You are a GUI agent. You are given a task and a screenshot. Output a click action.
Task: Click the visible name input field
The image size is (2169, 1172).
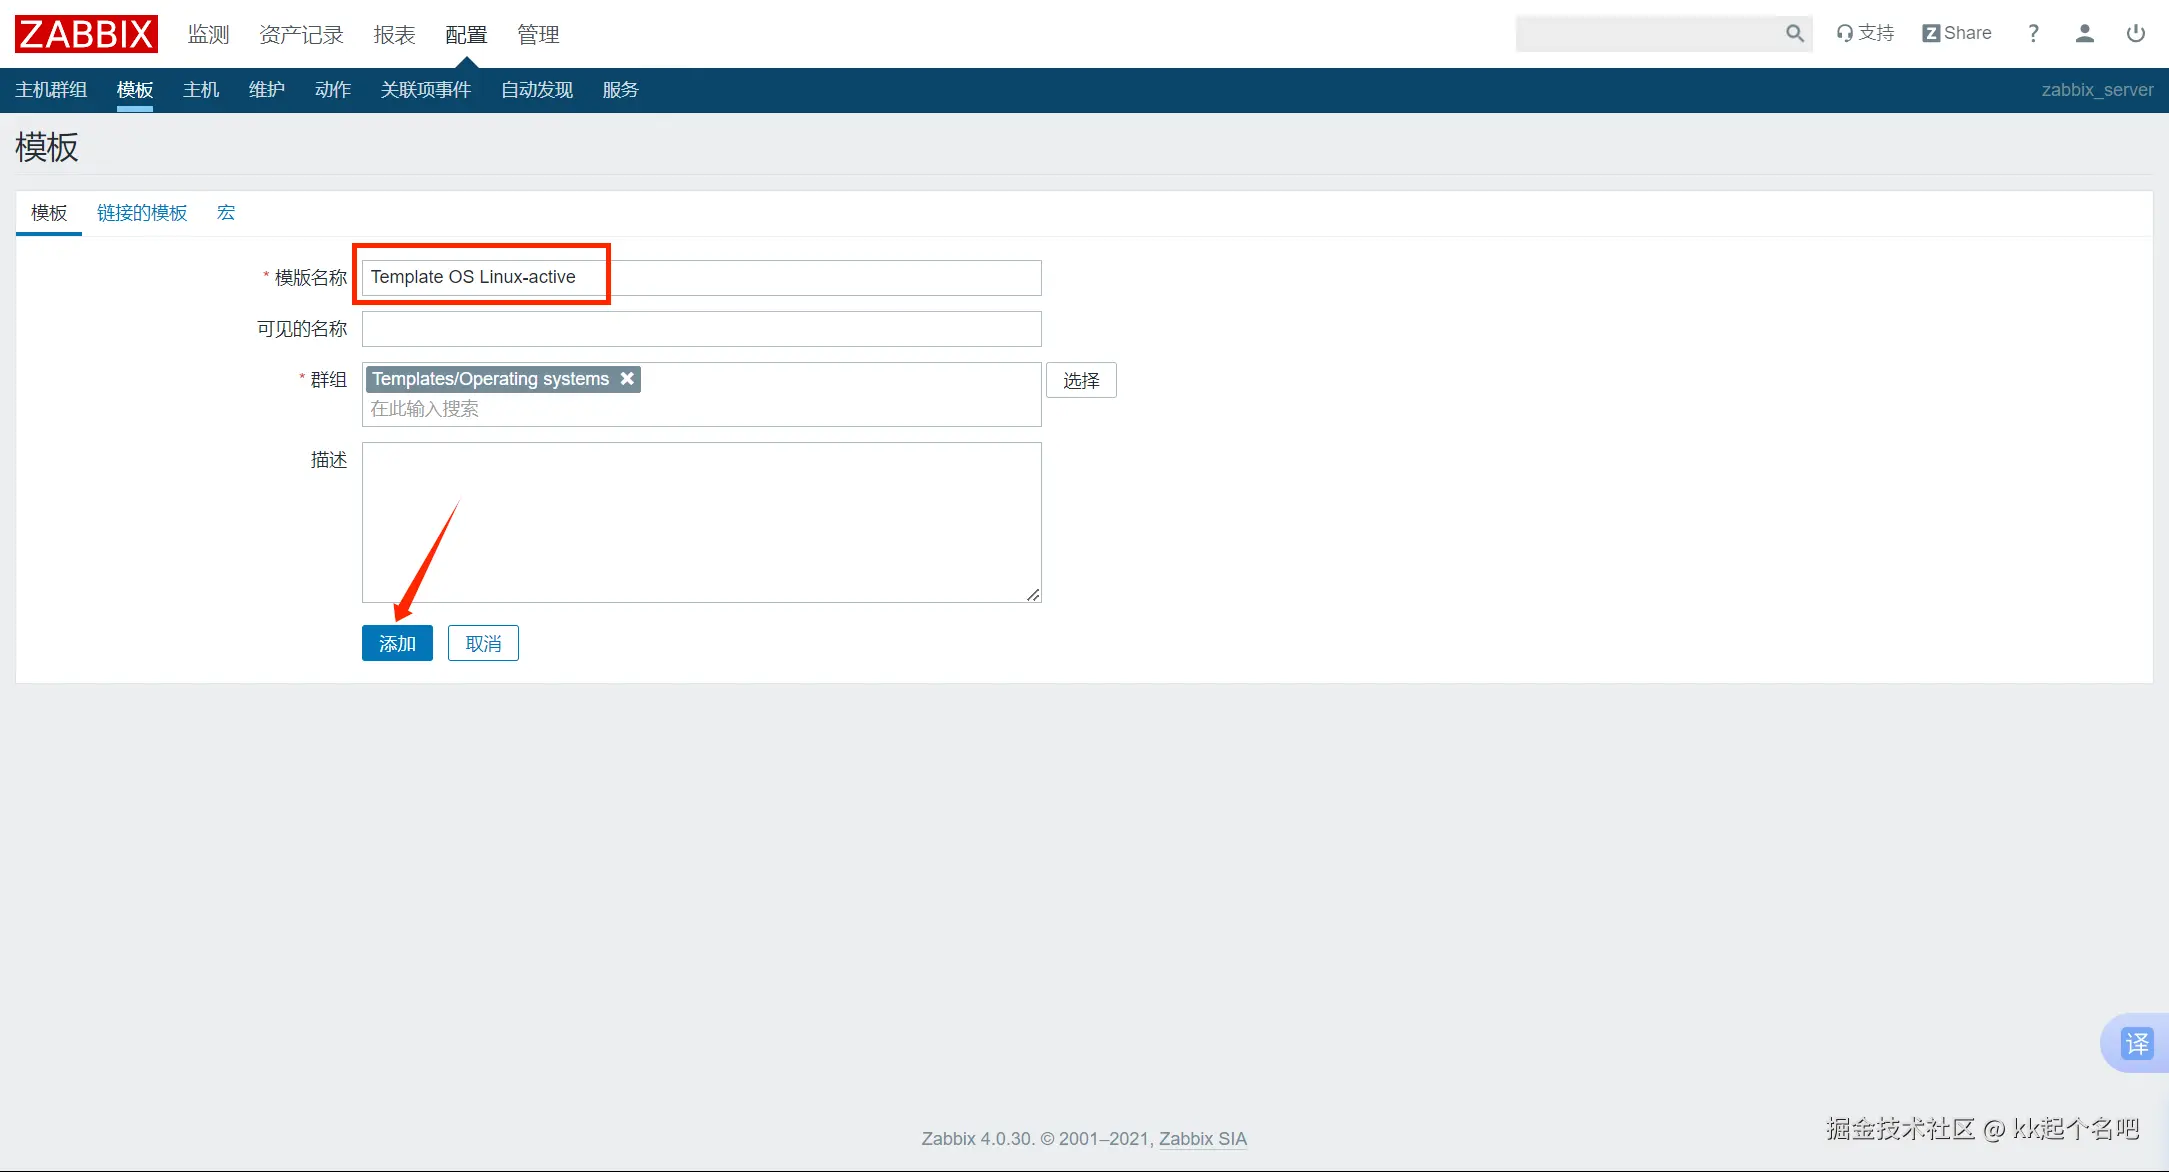(701, 329)
